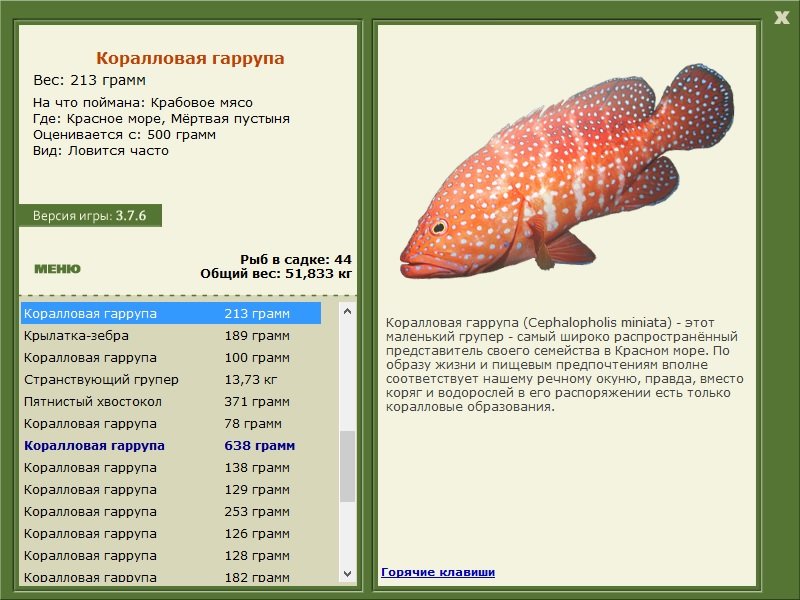800x600 pixels.
Task: Click the fish list scrollbar thumb
Action: (x=347, y=466)
